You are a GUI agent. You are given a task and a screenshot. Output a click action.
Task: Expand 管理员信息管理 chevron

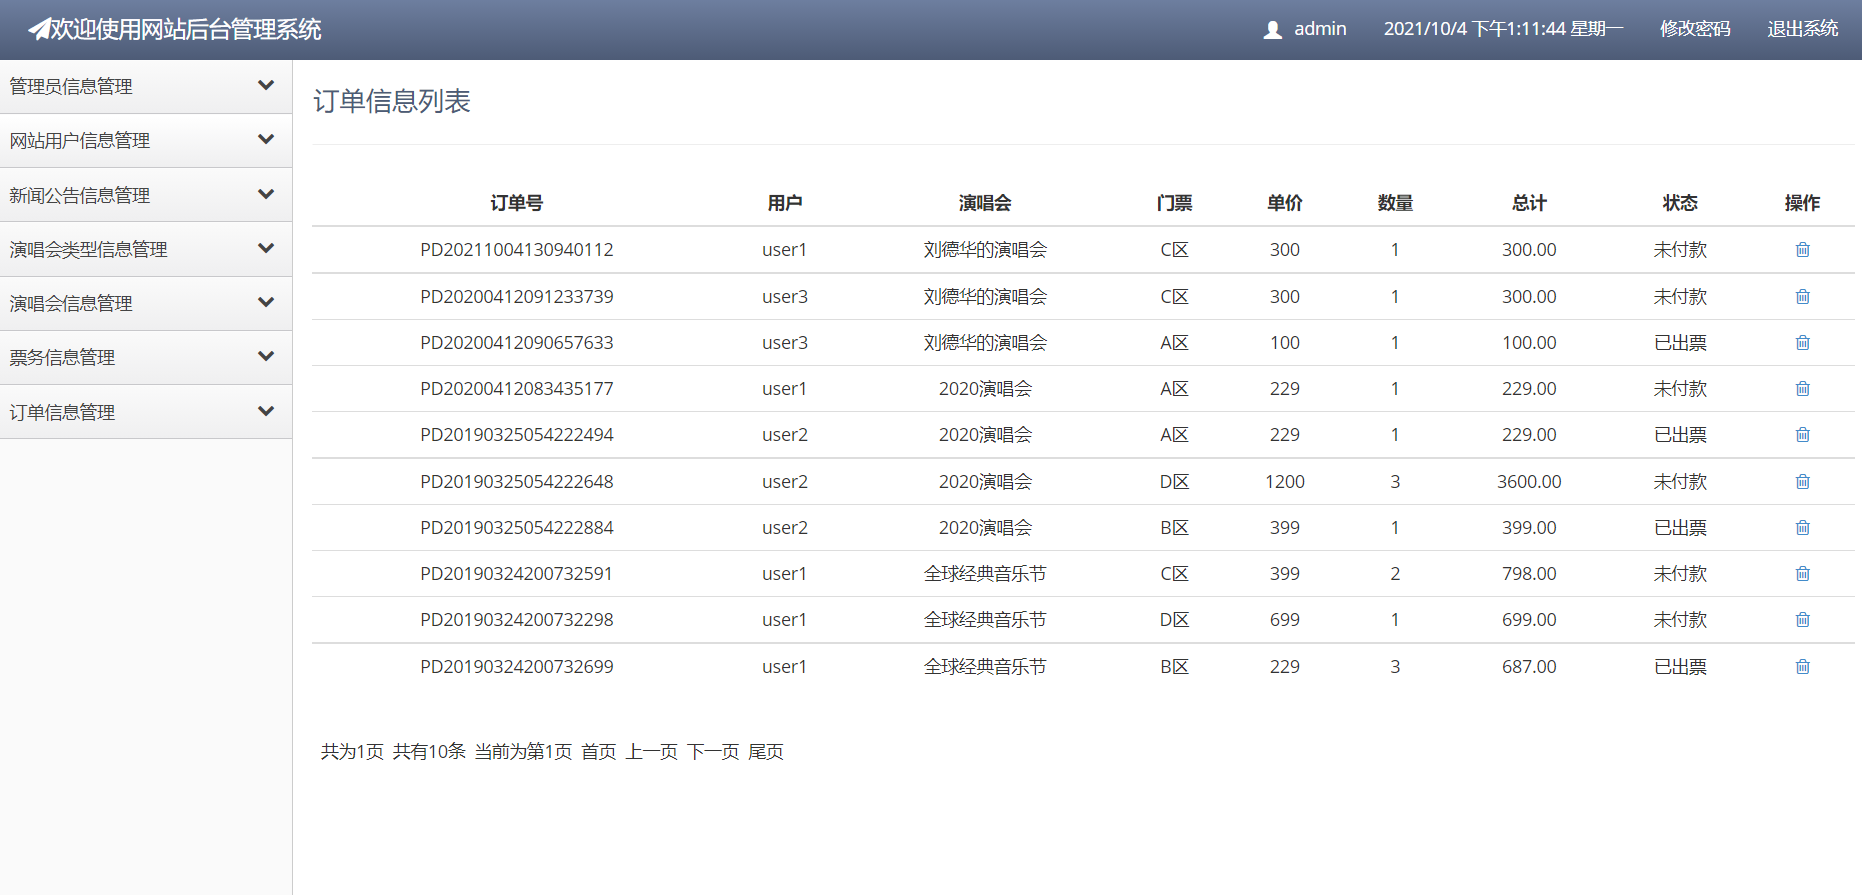tap(266, 85)
